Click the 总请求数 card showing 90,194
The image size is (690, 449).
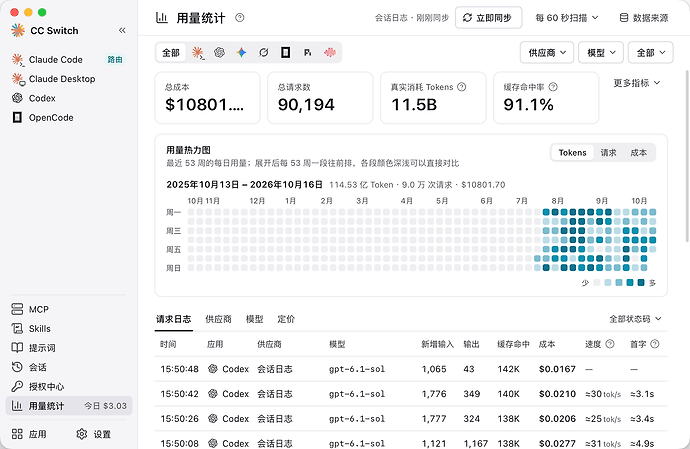click(320, 98)
